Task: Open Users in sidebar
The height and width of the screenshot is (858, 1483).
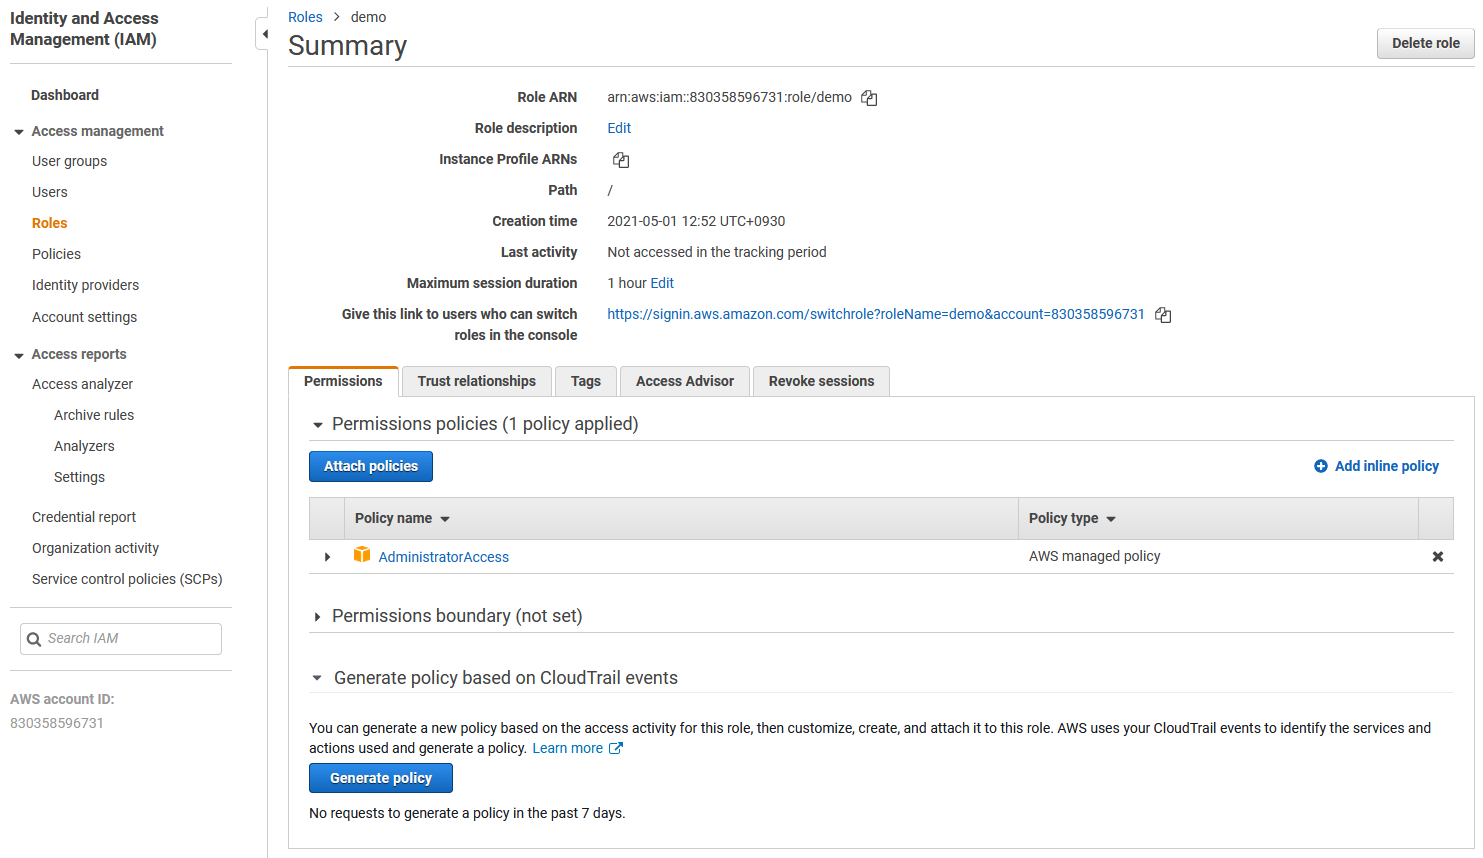Action: point(50,192)
